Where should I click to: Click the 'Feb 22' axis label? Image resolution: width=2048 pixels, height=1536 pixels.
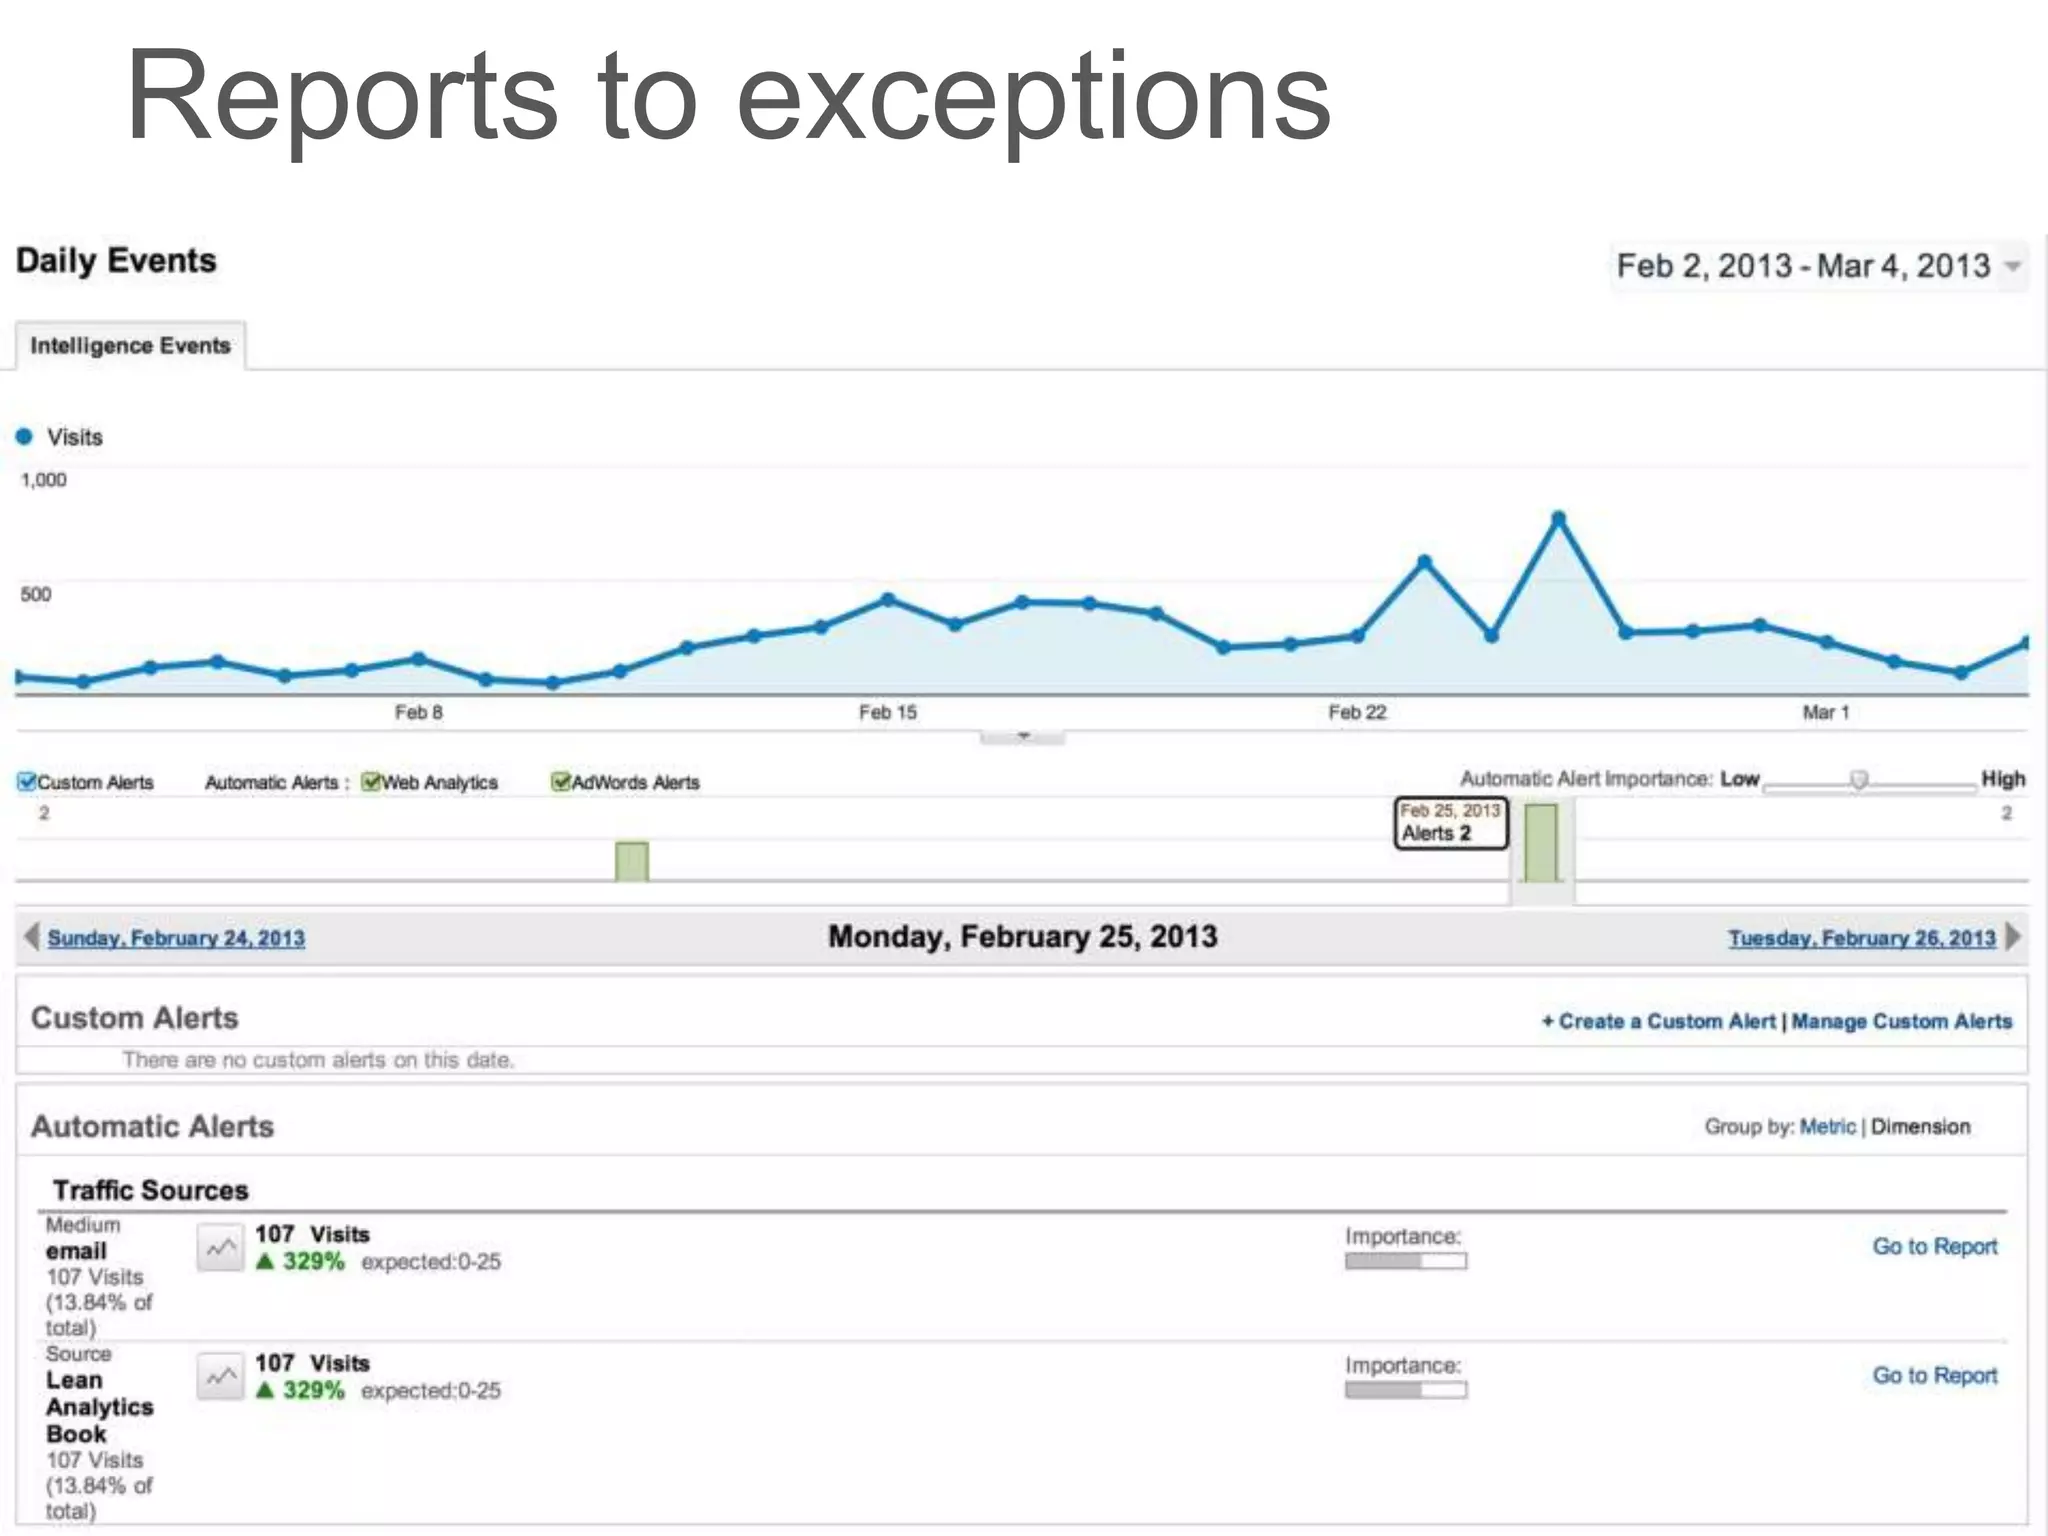tap(1357, 712)
